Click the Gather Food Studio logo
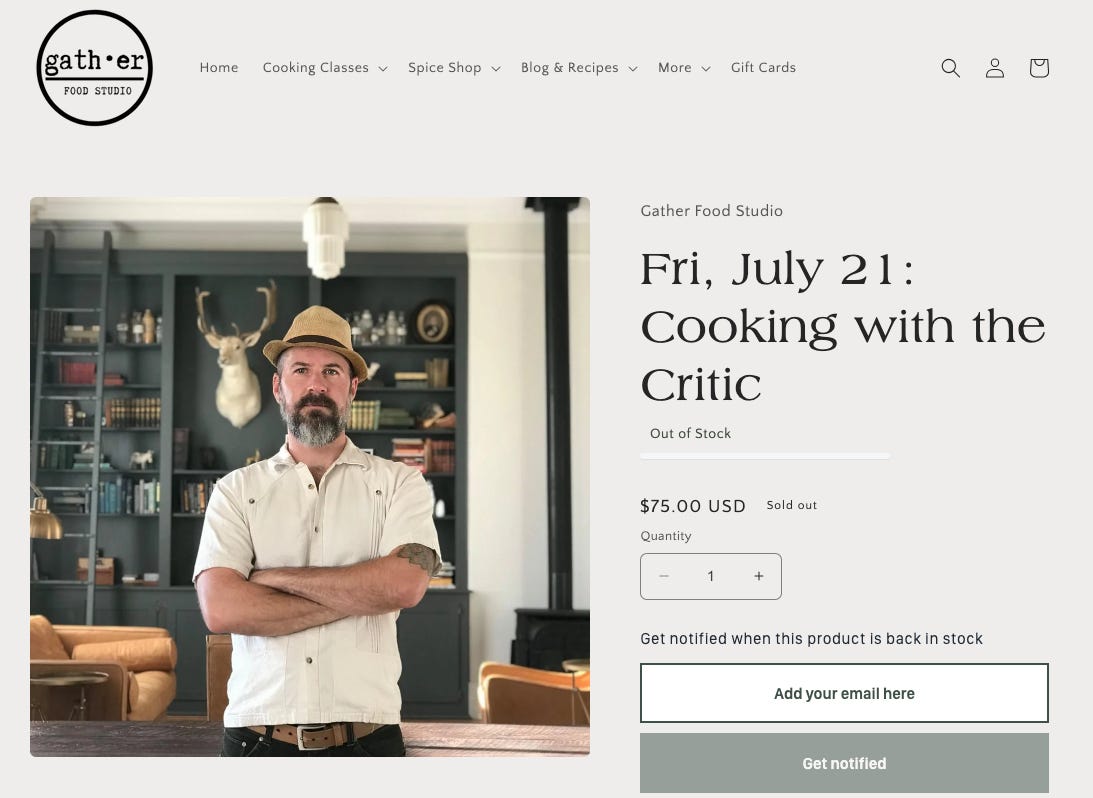The height and width of the screenshot is (798, 1093). point(94,68)
